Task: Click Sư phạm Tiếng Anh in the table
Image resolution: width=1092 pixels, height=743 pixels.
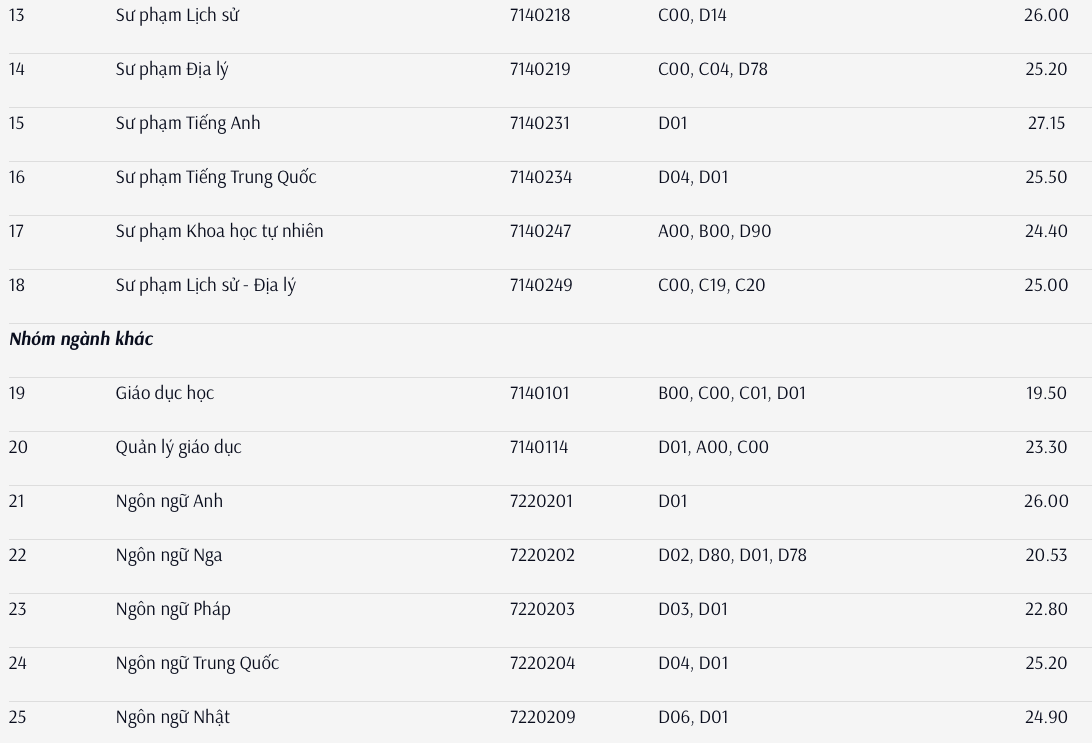Action: [x=187, y=123]
